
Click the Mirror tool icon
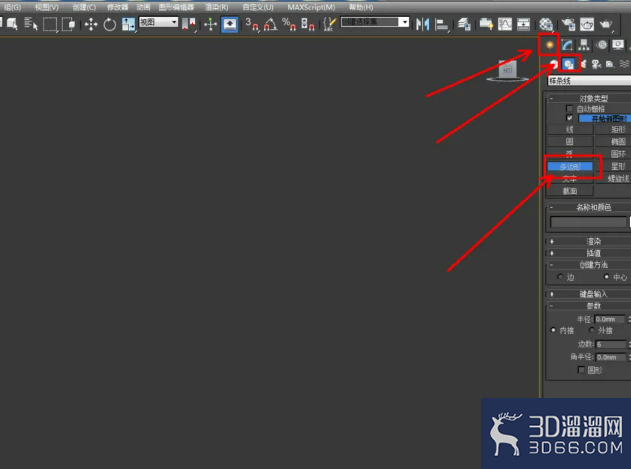(x=423, y=25)
